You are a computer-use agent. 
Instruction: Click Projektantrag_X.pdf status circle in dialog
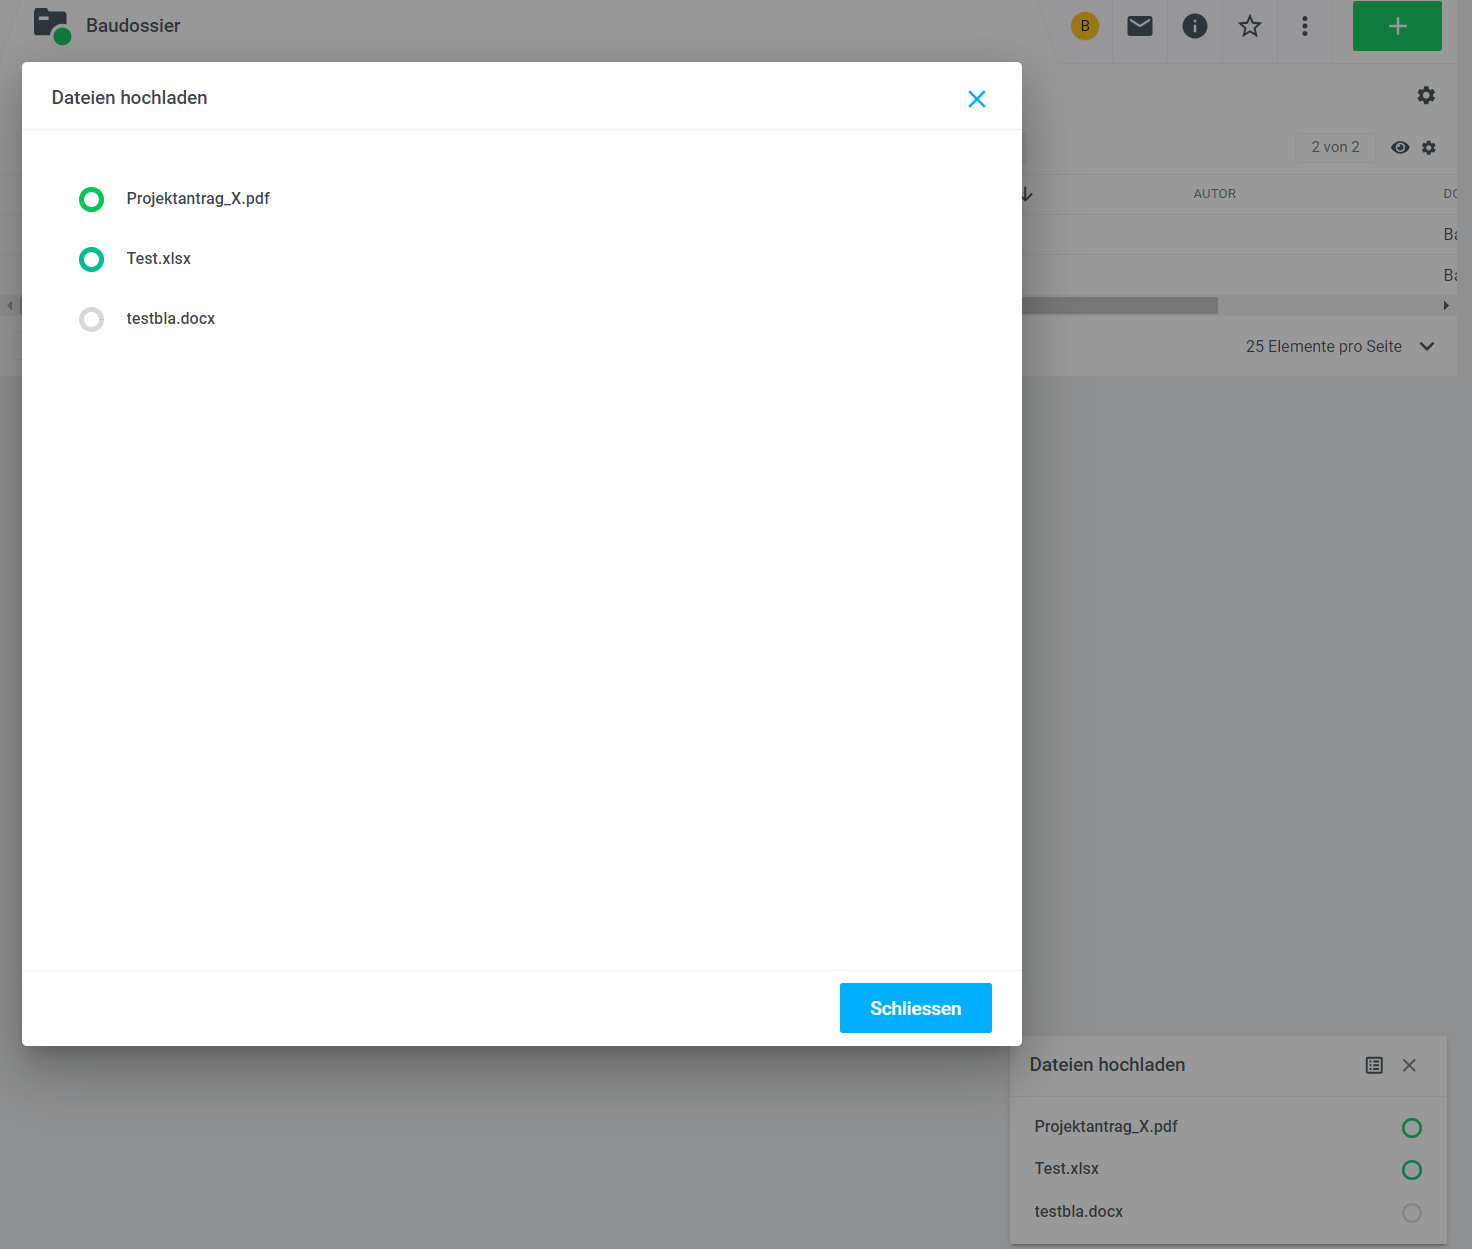[x=91, y=200]
